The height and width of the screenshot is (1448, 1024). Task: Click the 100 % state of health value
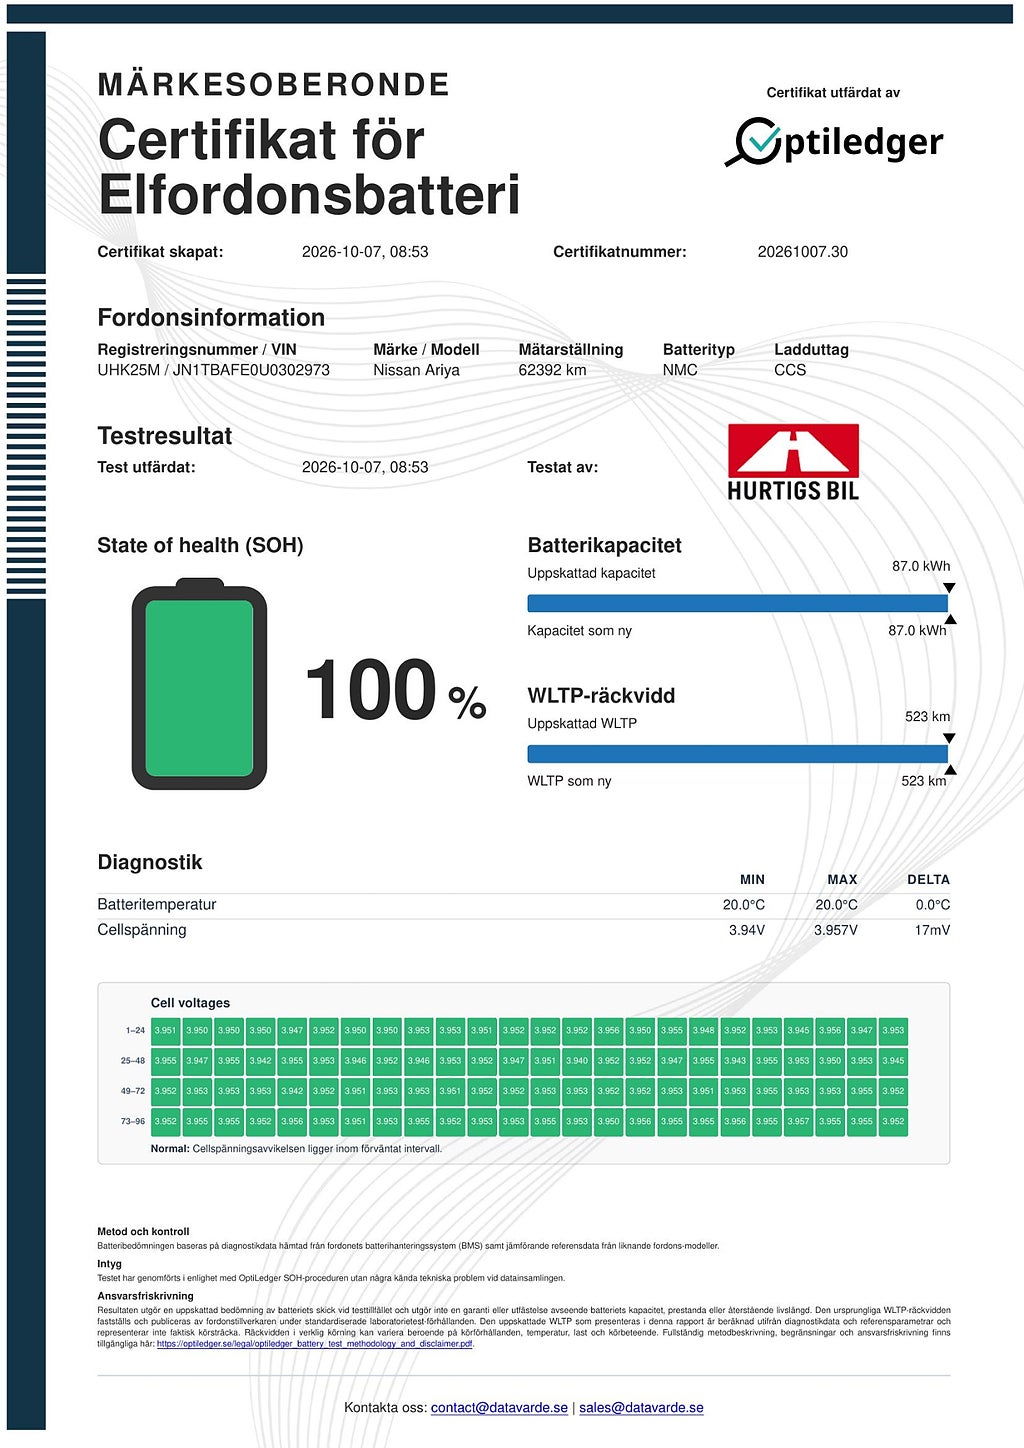pos(395,690)
